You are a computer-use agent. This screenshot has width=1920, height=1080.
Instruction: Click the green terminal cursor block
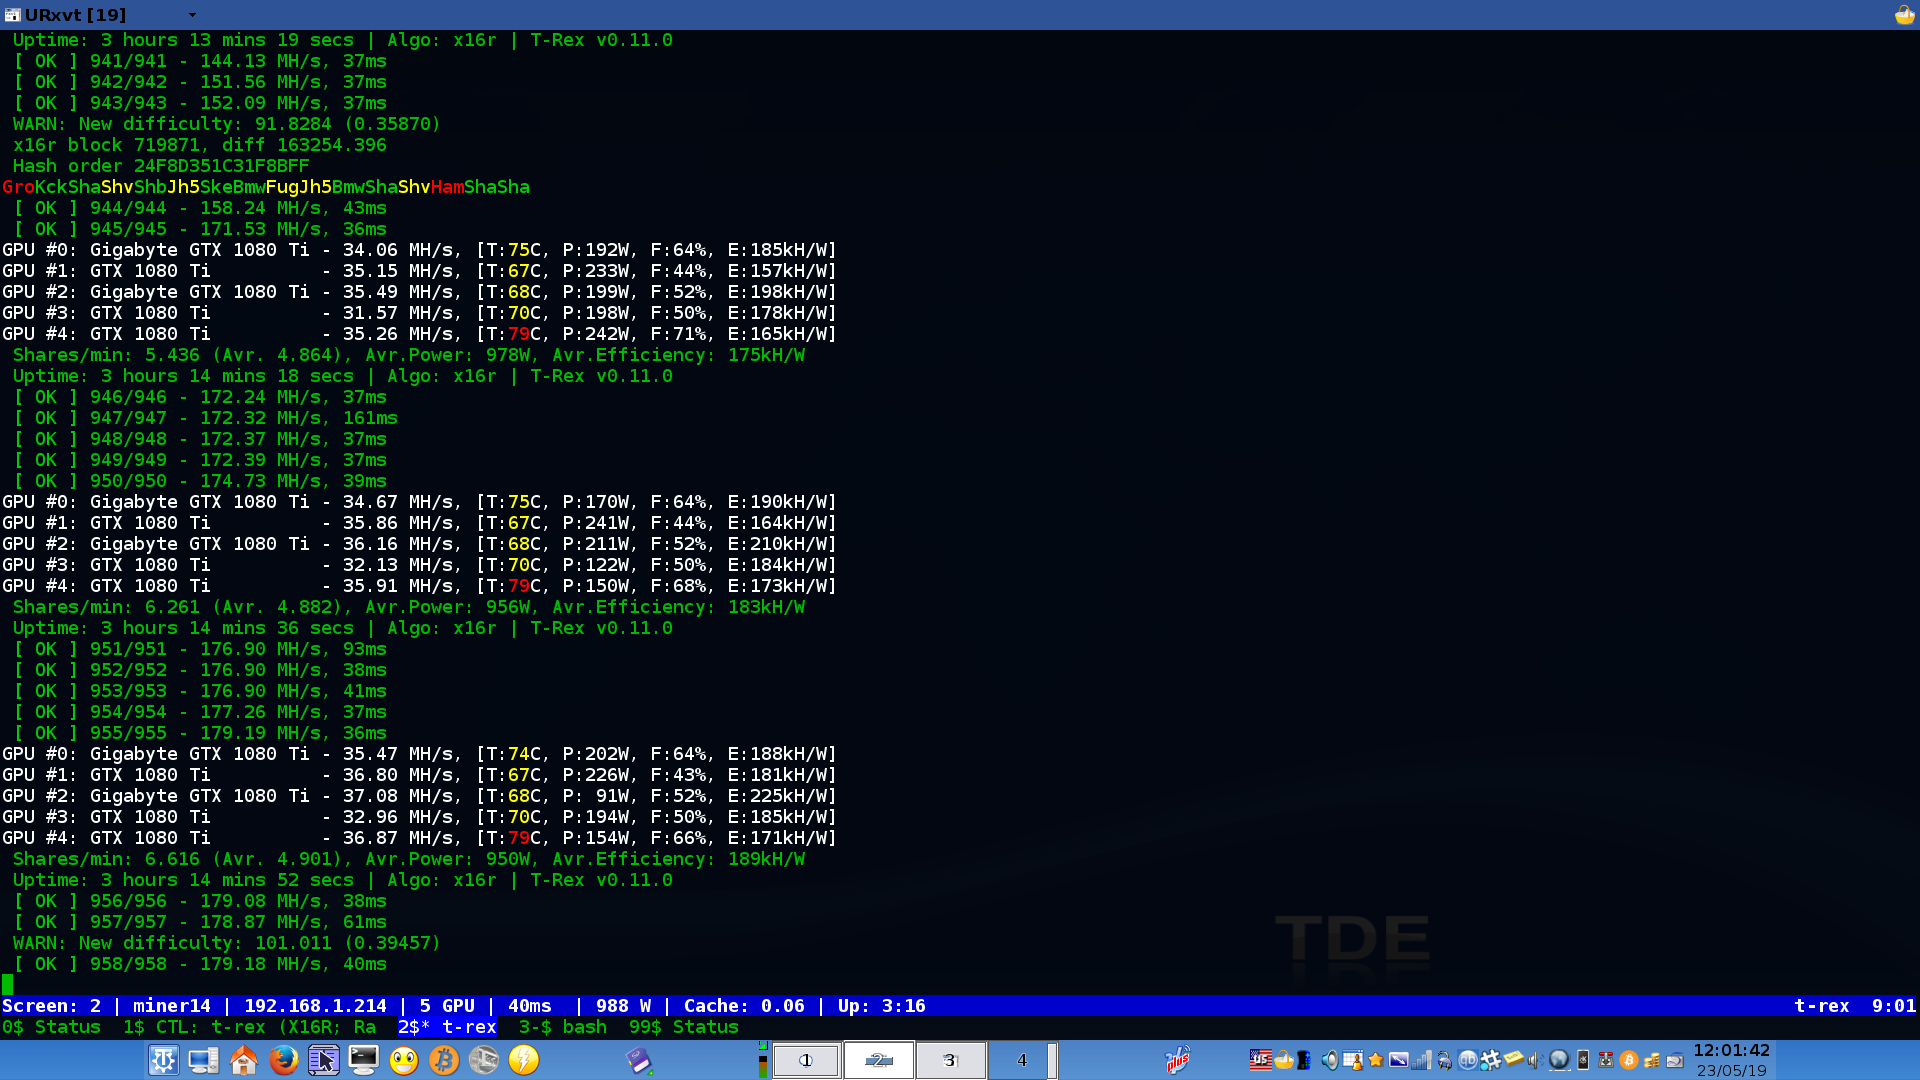coord(8,985)
